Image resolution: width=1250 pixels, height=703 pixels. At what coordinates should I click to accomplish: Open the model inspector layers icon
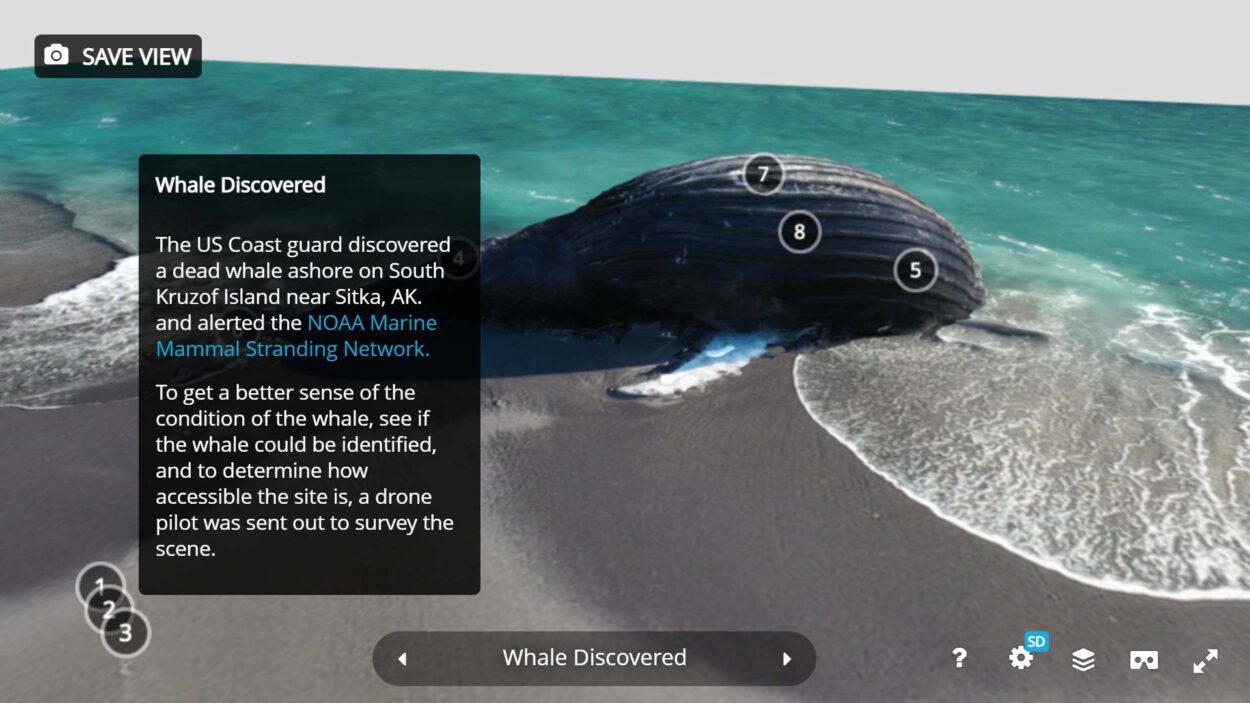(x=1083, y=659)
